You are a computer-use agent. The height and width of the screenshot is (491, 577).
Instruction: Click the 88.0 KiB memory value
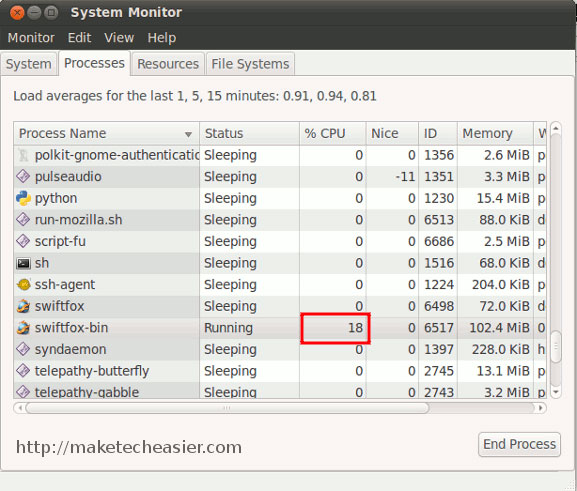click(x=504, y=220)
